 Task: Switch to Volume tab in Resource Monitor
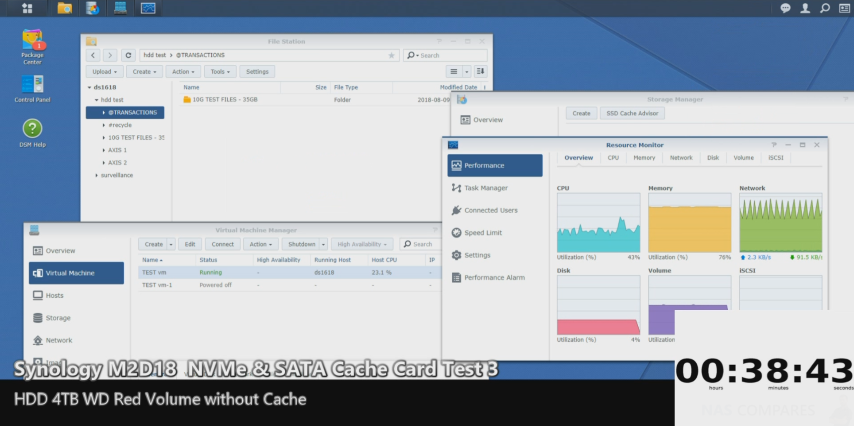tap(743, 158)
